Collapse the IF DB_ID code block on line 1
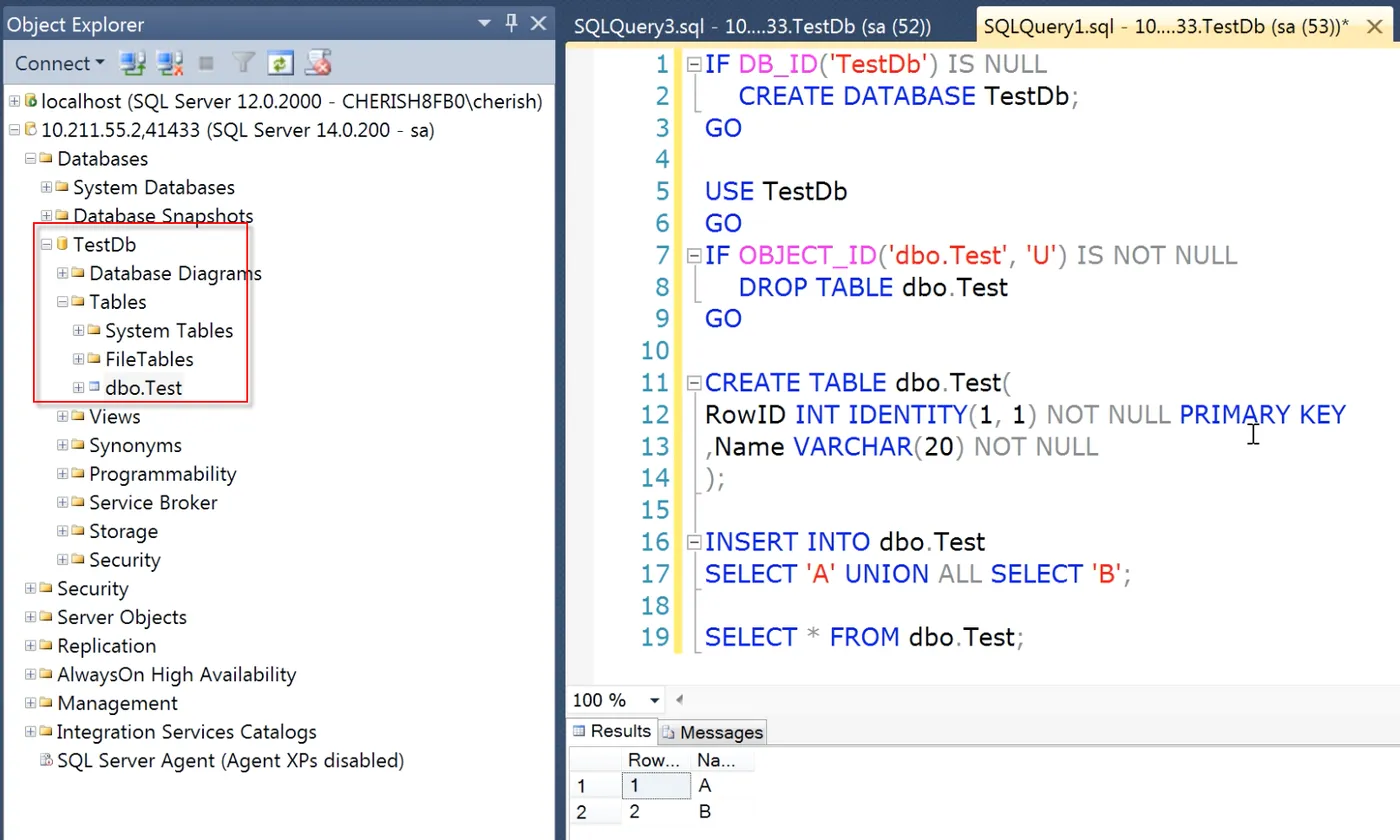The width and height of the screenshot is (1400, 840). click(x=693, y=65)
